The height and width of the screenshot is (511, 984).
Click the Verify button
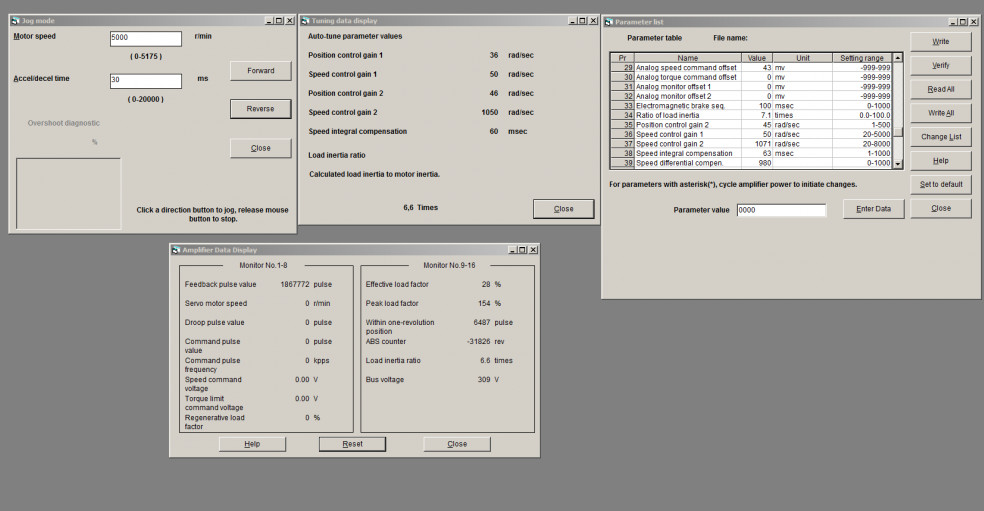[x=941, y=66]
